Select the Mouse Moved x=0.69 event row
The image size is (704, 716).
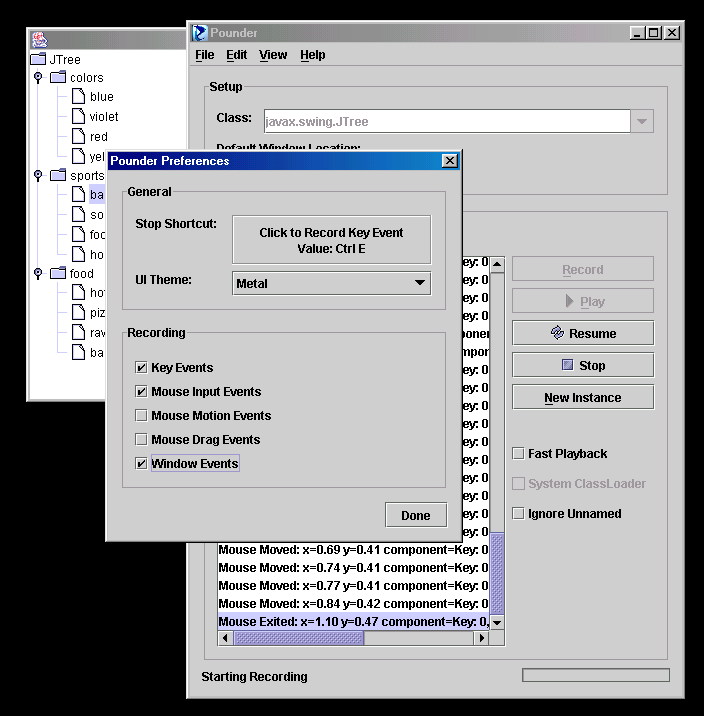354,549
